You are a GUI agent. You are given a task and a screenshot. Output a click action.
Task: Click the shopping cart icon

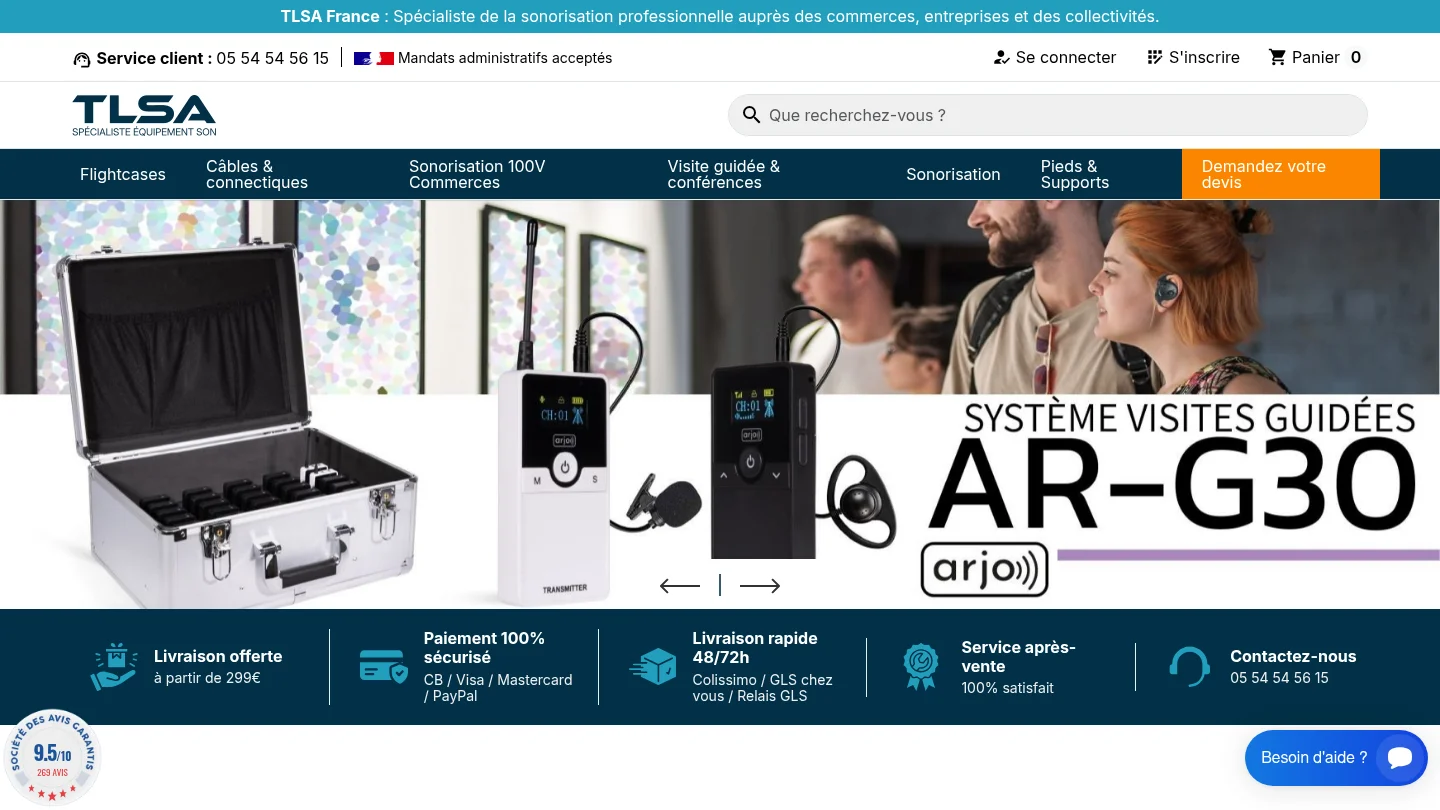1277,57
